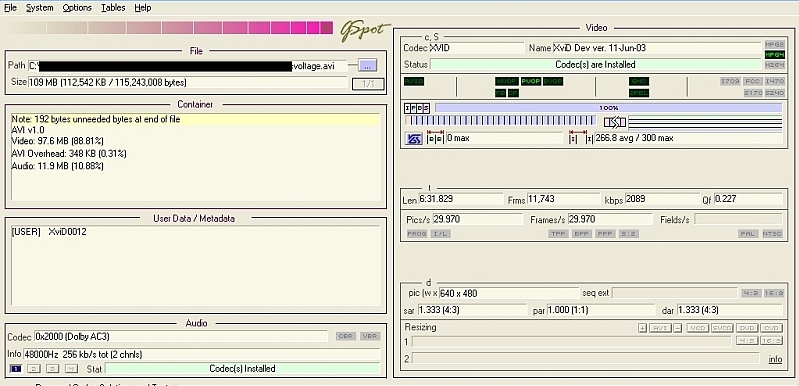Open the Help menu
The height and width of the screenshot is (386, 799).
[x=143, y=8]
